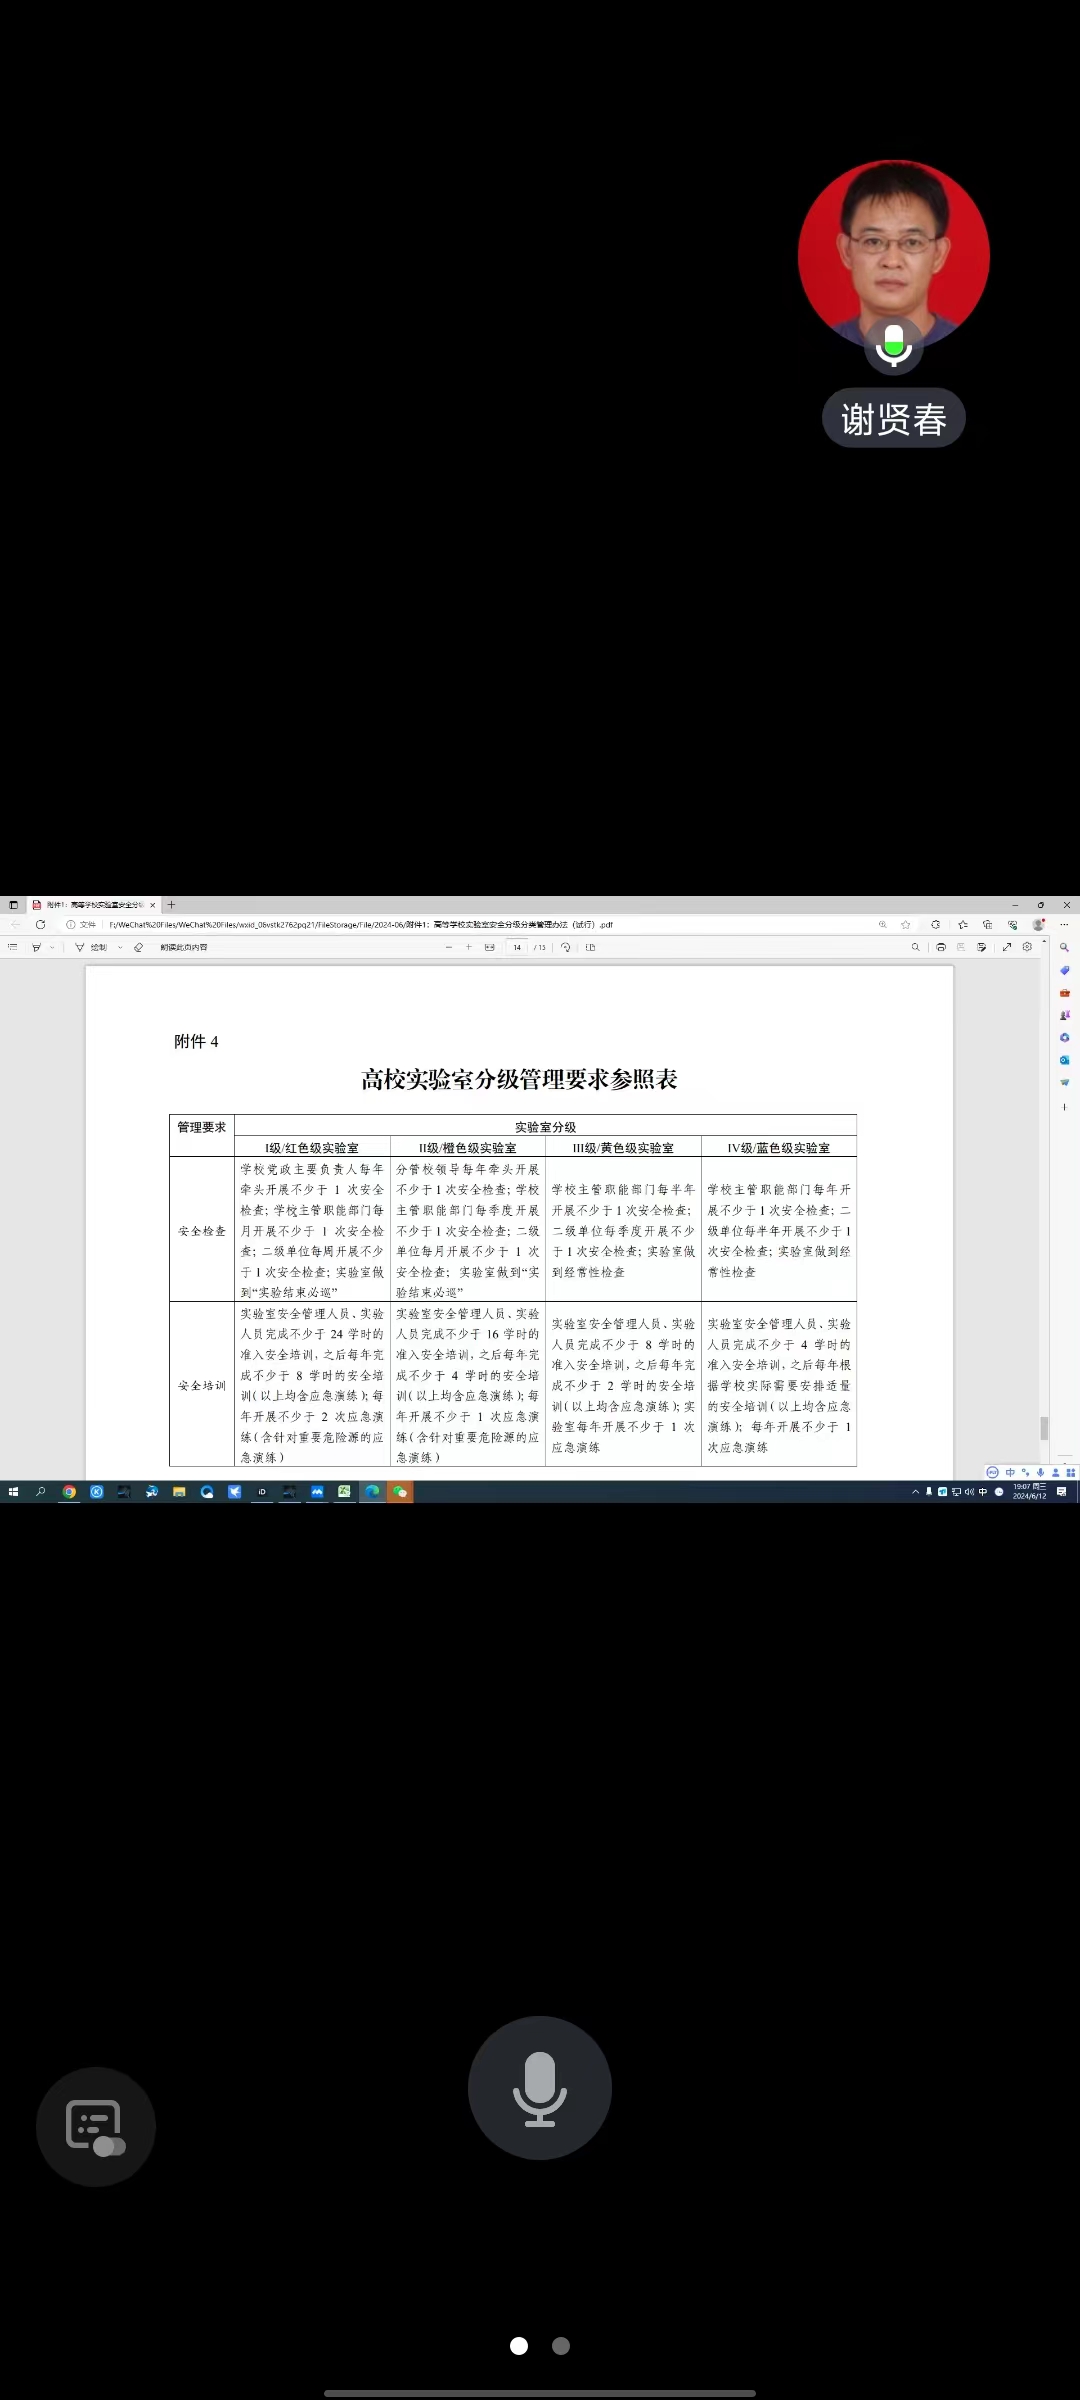1080x2400 pixels.
Task: Click the browser refresh icon
Action: coord(40,925)
